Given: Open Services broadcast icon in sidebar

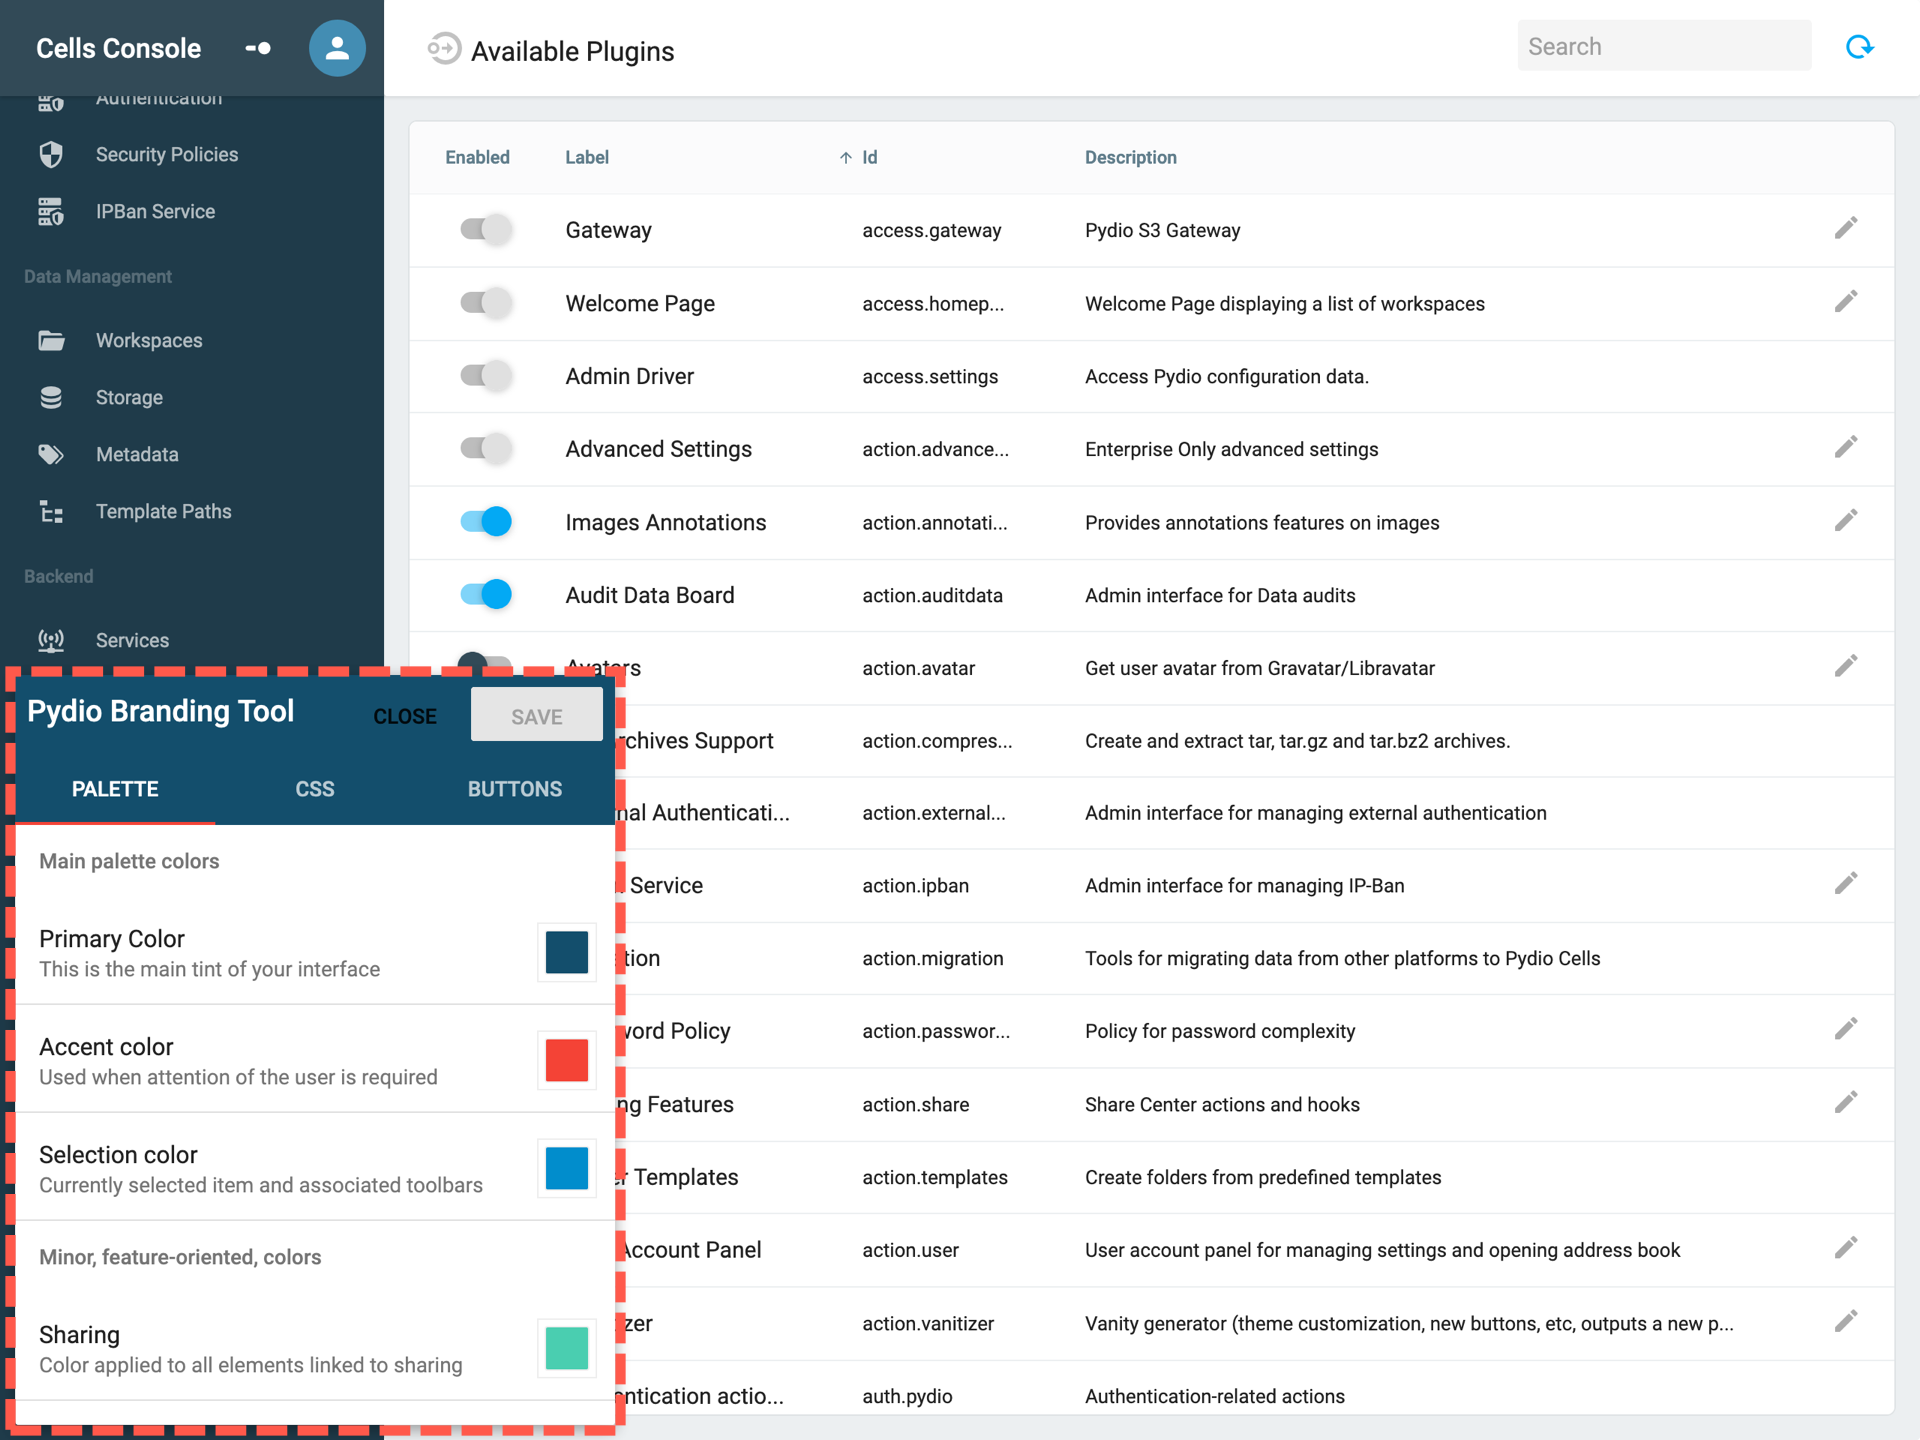Looking at the screenshot, I should point(51,640).
